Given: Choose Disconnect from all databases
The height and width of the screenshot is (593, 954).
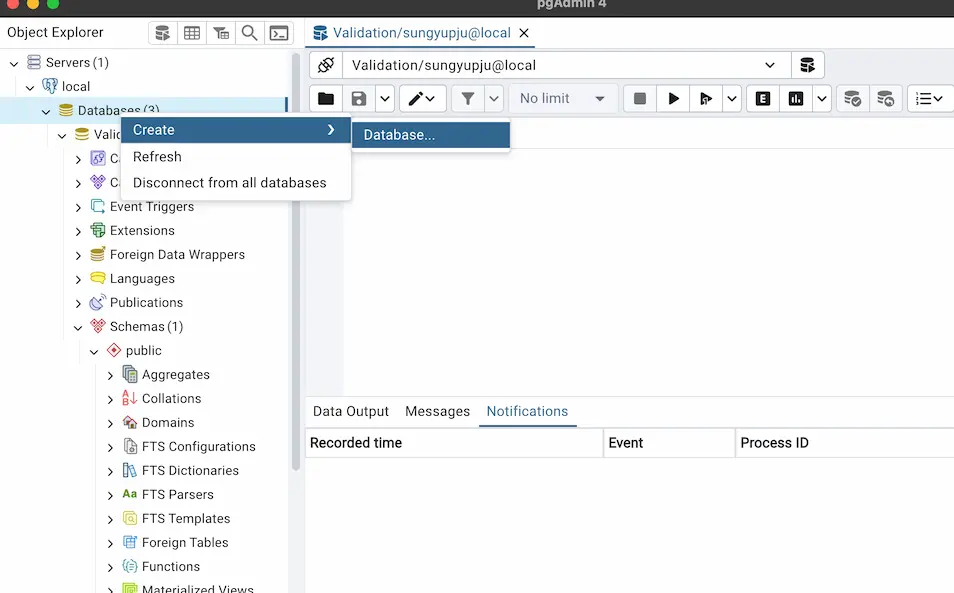Looking at the screenshot, I should pos(235,183).
